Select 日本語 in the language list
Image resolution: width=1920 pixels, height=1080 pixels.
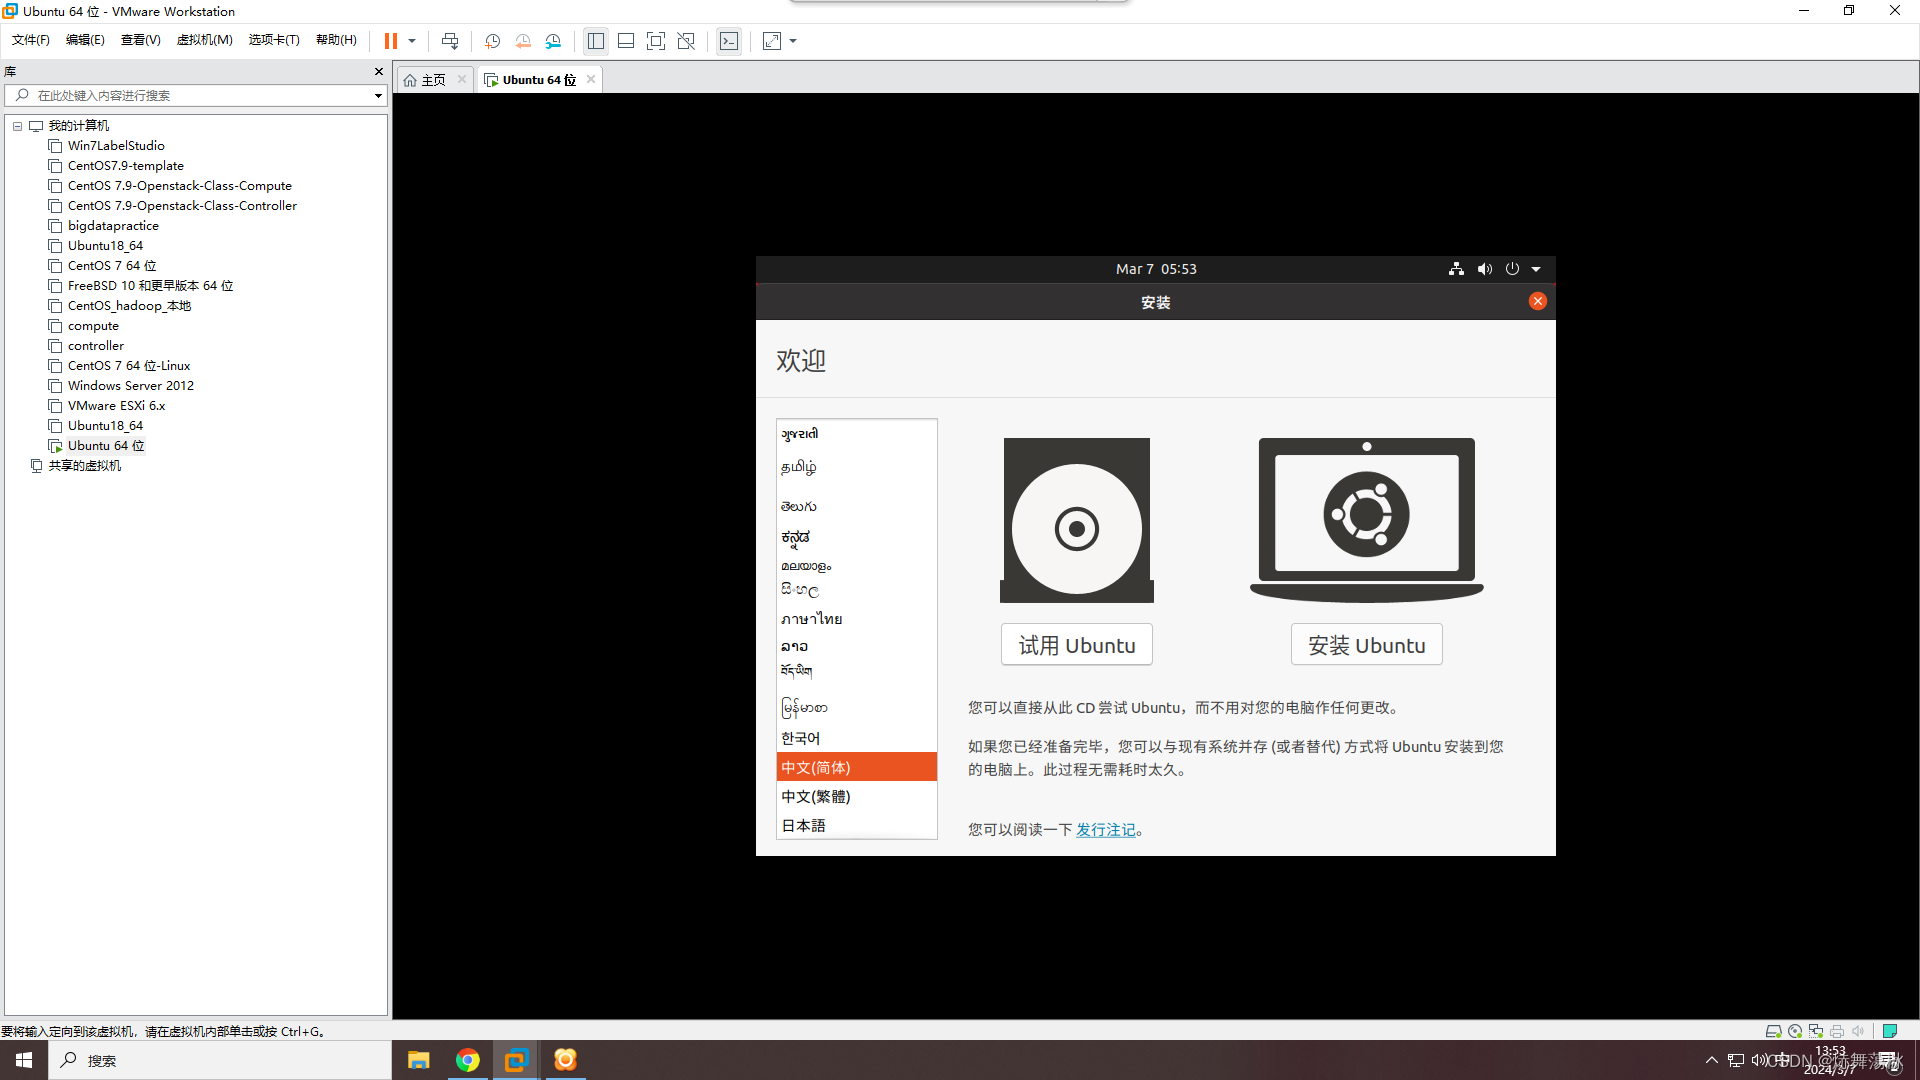(857, 826)
